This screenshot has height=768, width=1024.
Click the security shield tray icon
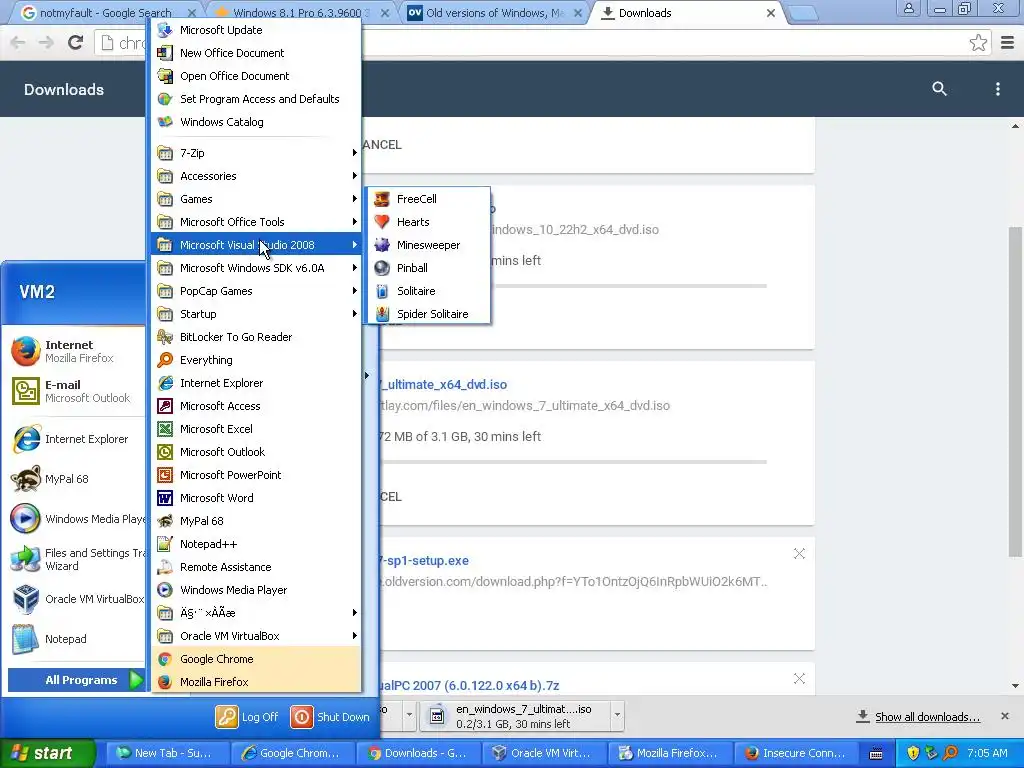pyautogui.click(x=913, y=753)
